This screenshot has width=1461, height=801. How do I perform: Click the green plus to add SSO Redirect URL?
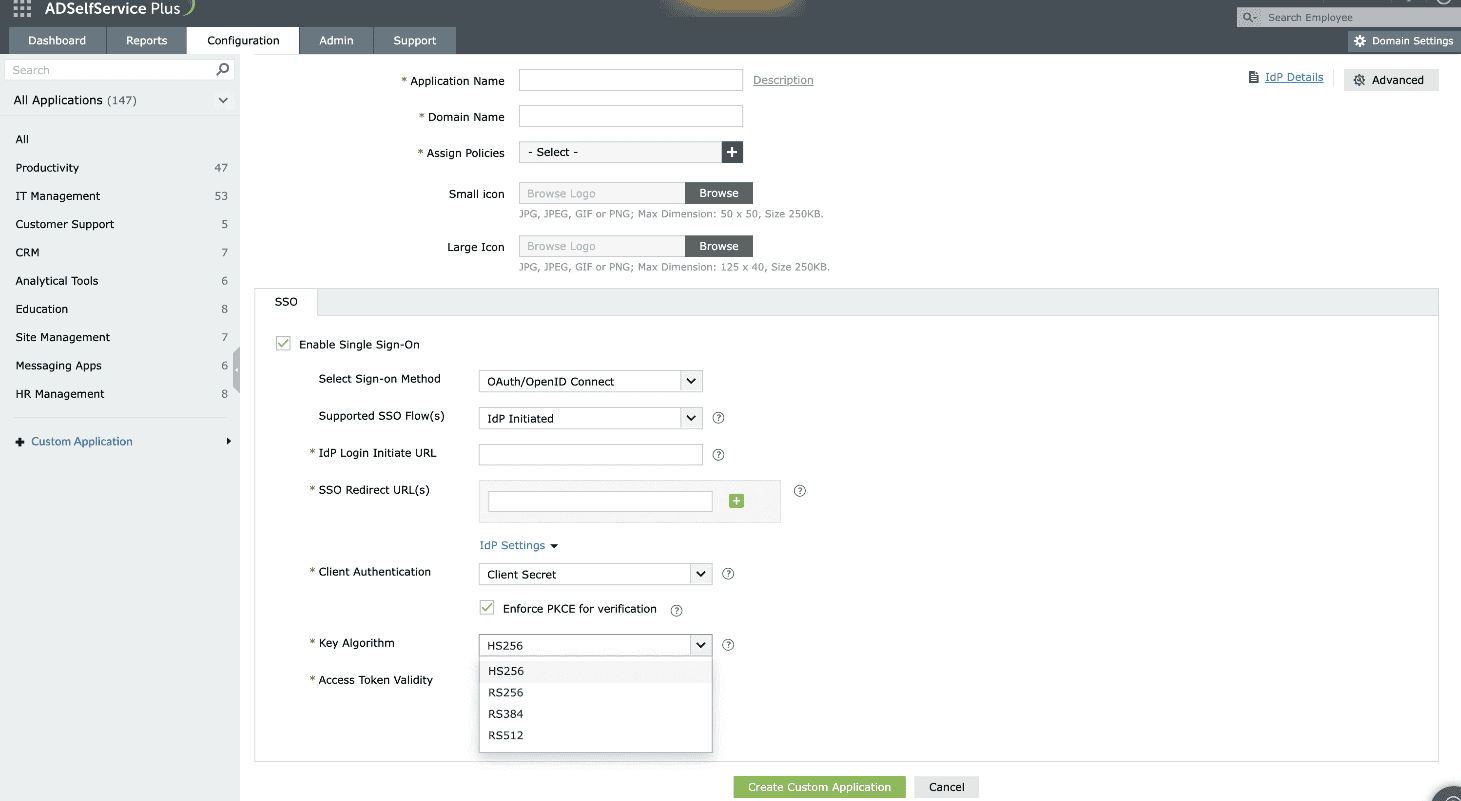736,500
